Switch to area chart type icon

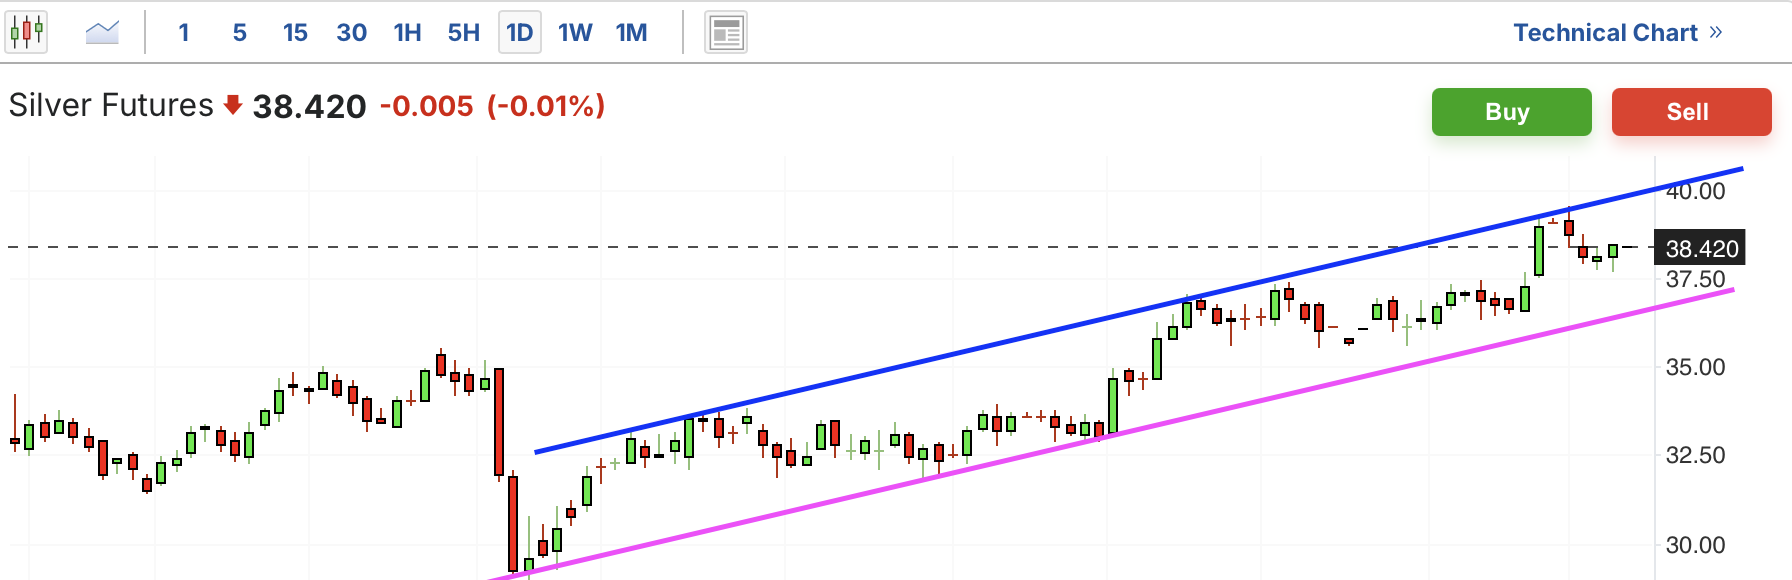[x=102, y=32]
